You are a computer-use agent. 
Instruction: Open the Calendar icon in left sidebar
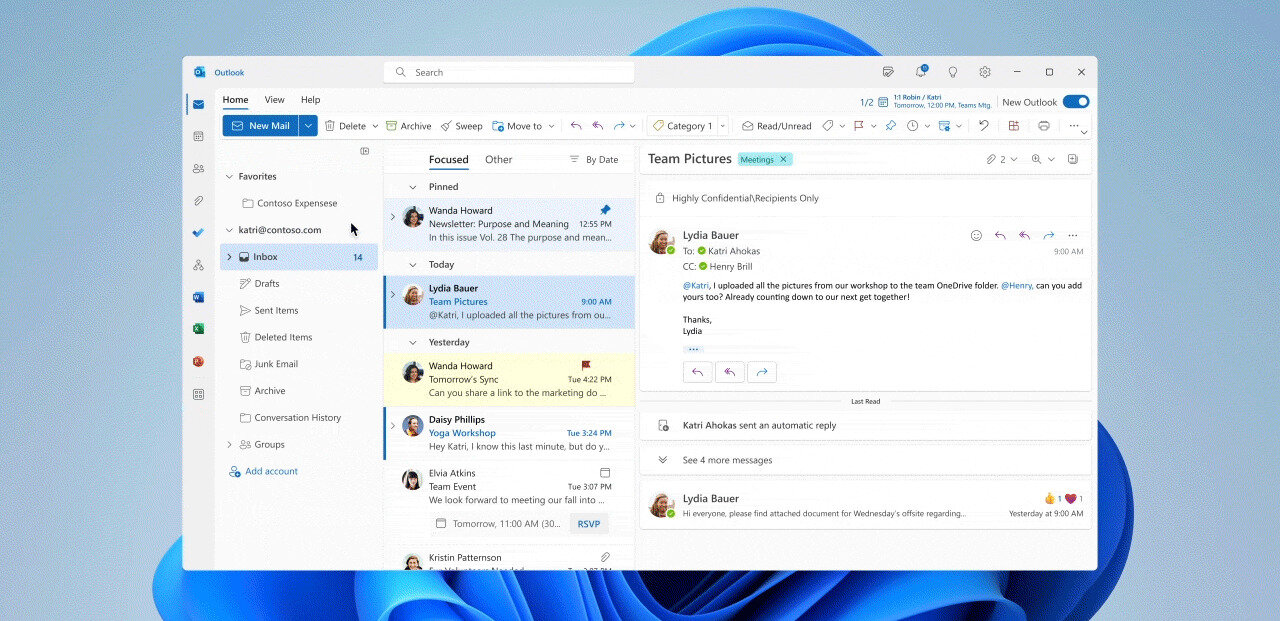199,136
